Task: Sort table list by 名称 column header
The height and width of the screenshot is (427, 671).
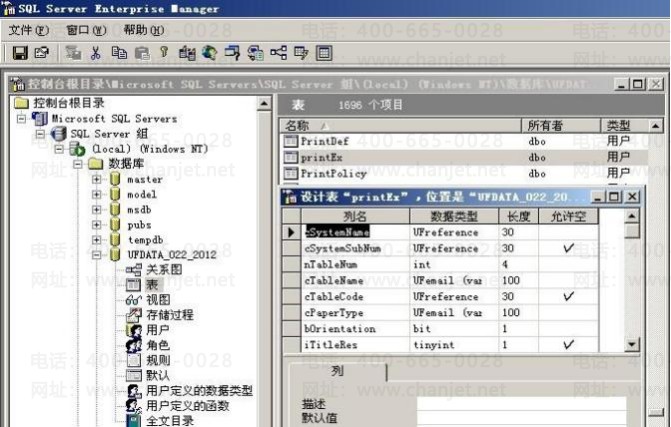Action: coord(401,126)
